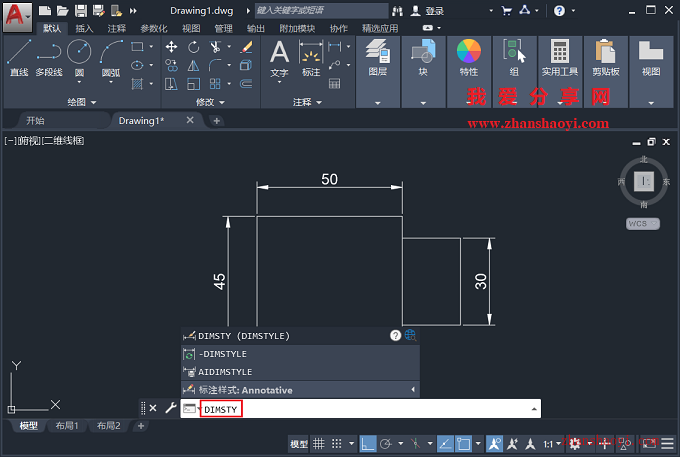The image size is (680, 457).
Task: Select the Rotate tool icon
Action: pos(193,47)
